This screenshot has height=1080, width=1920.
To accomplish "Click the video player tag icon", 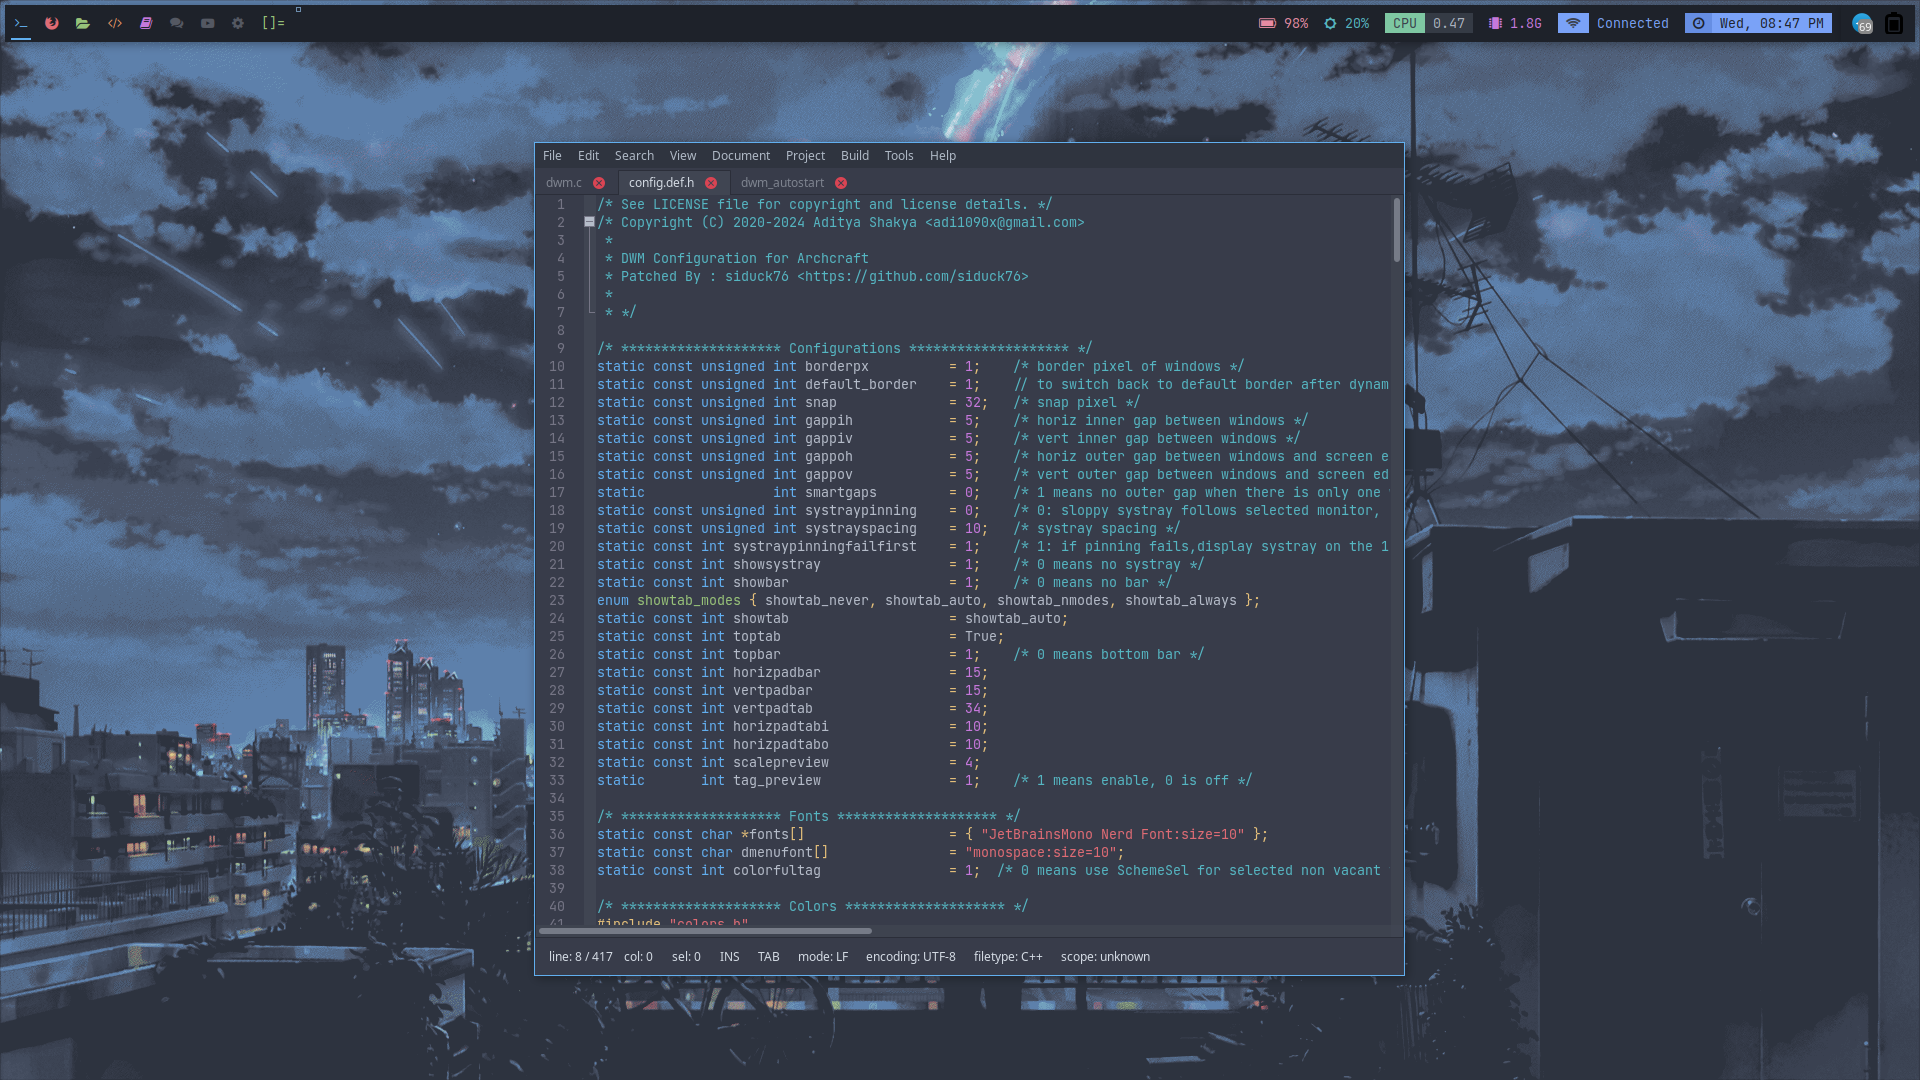I will click(x=208, y=23).
